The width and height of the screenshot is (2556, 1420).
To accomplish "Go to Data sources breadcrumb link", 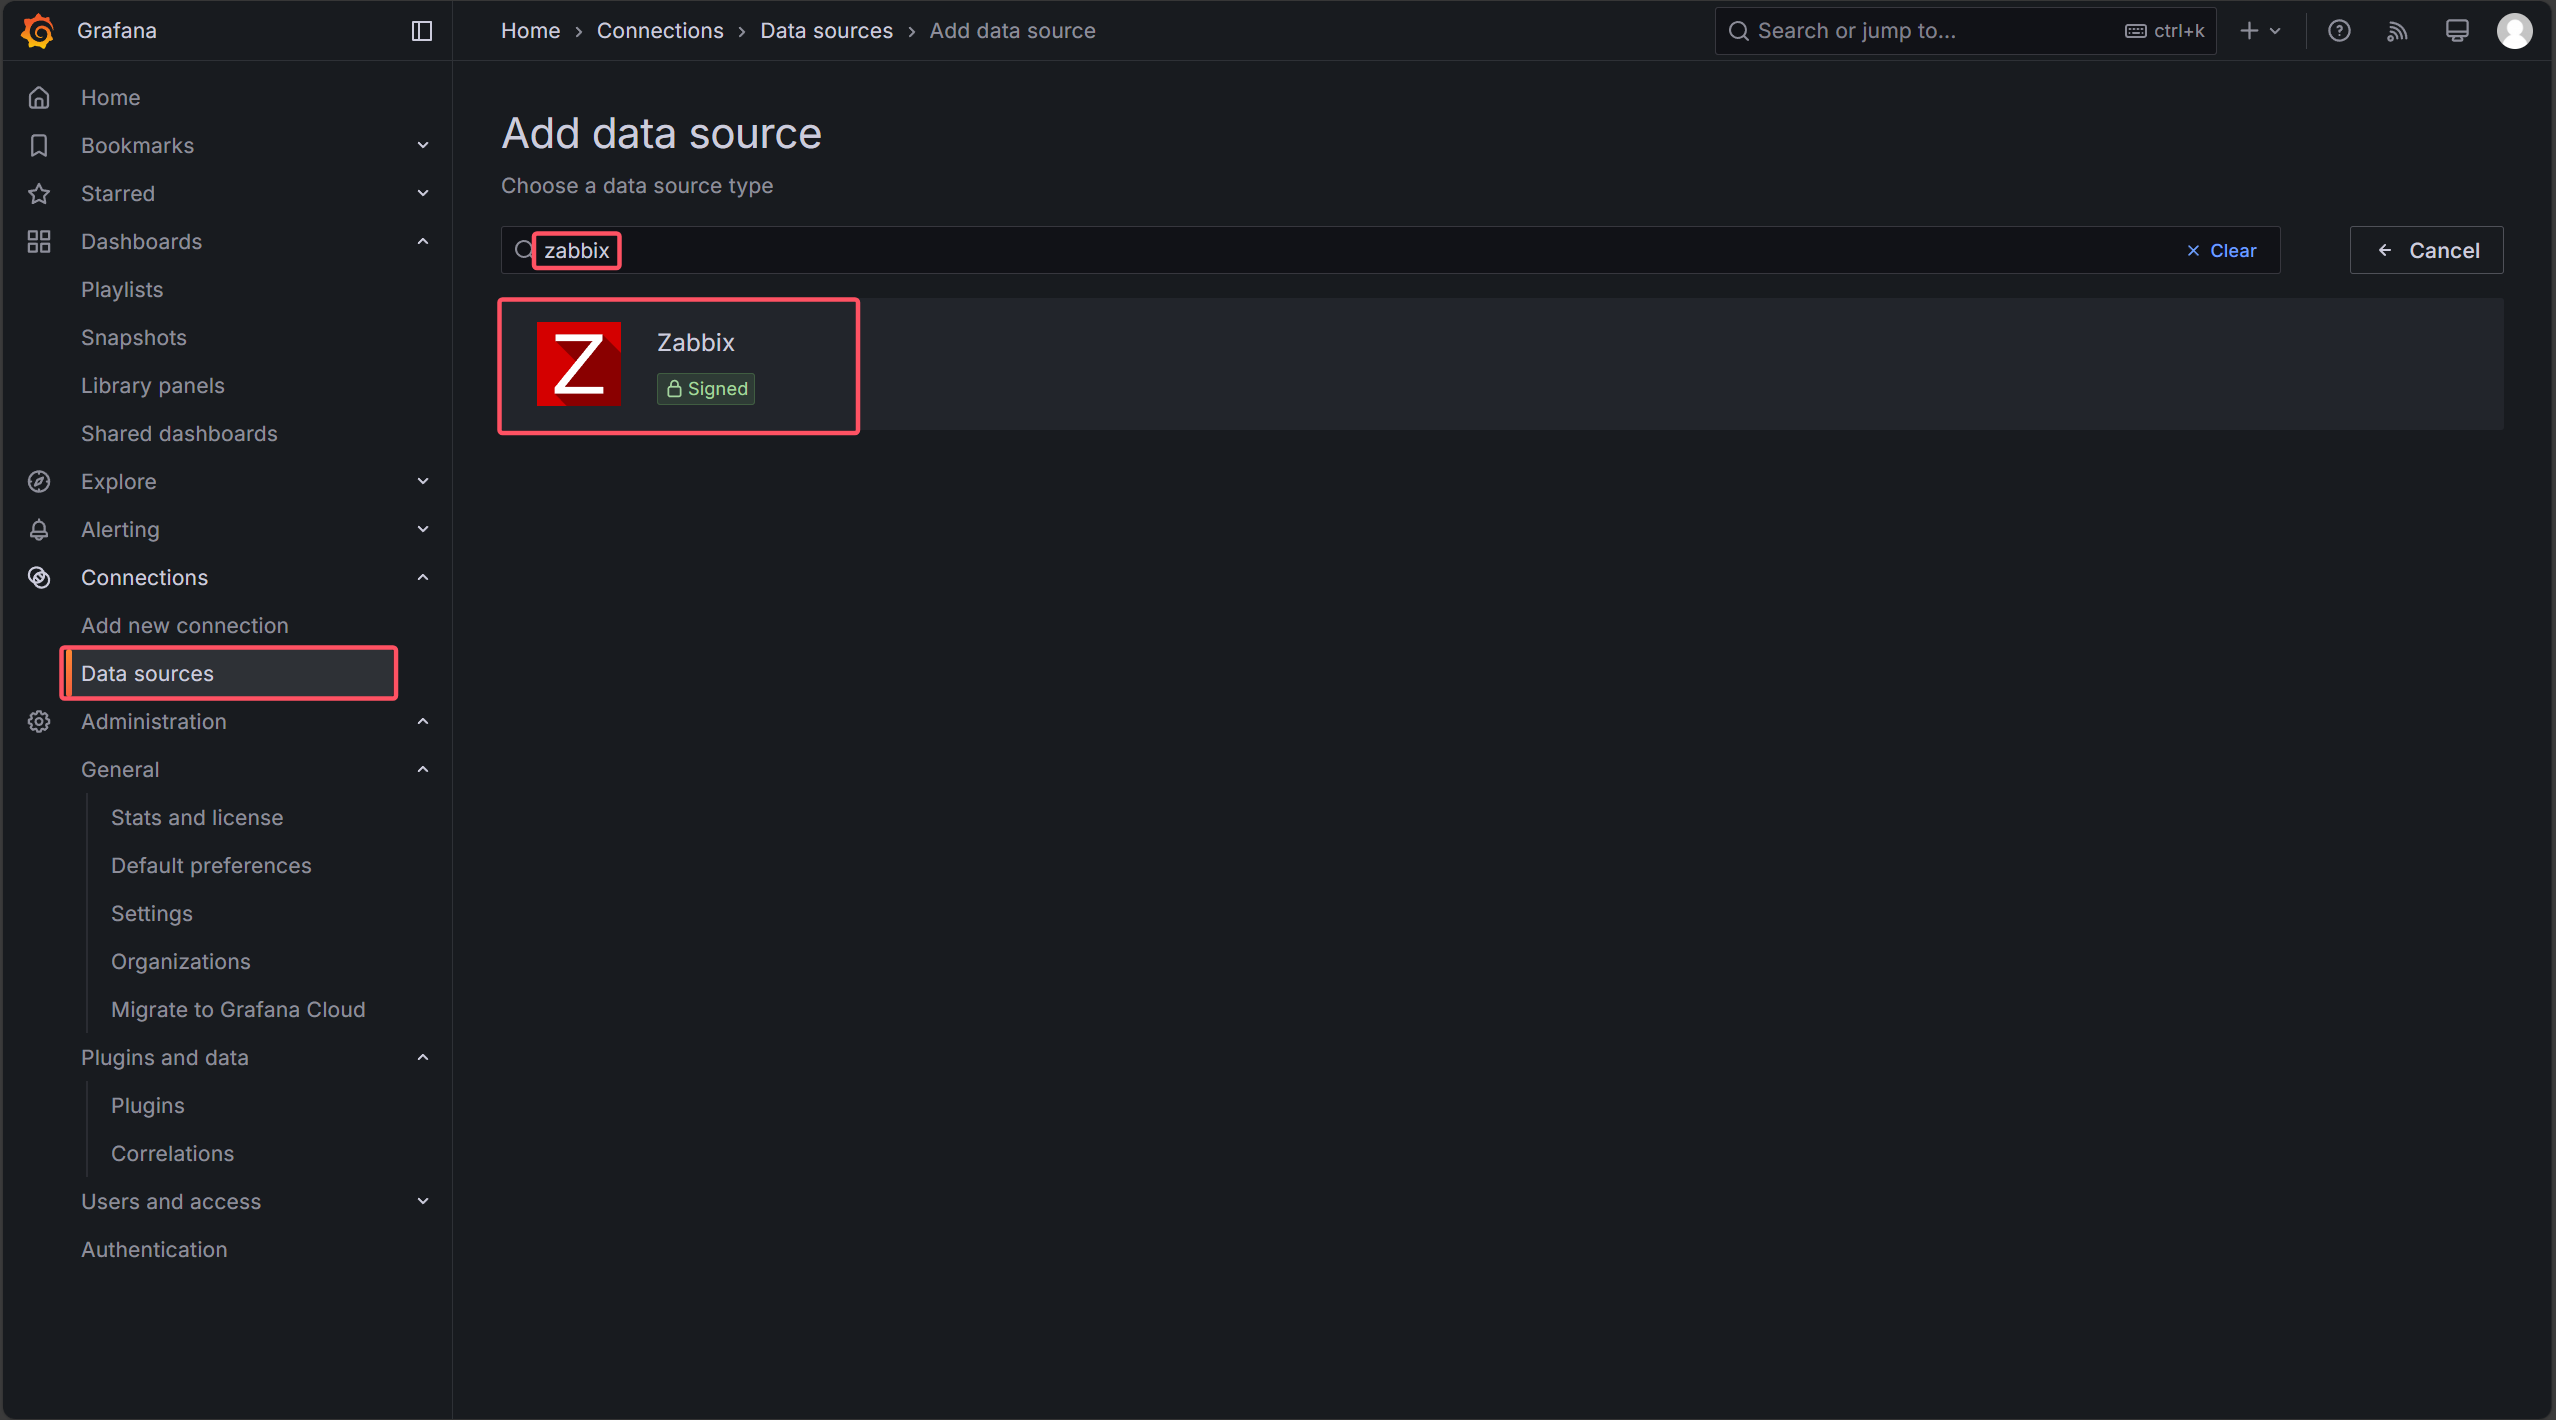I will pyautogui.click(x=826, y=31).
